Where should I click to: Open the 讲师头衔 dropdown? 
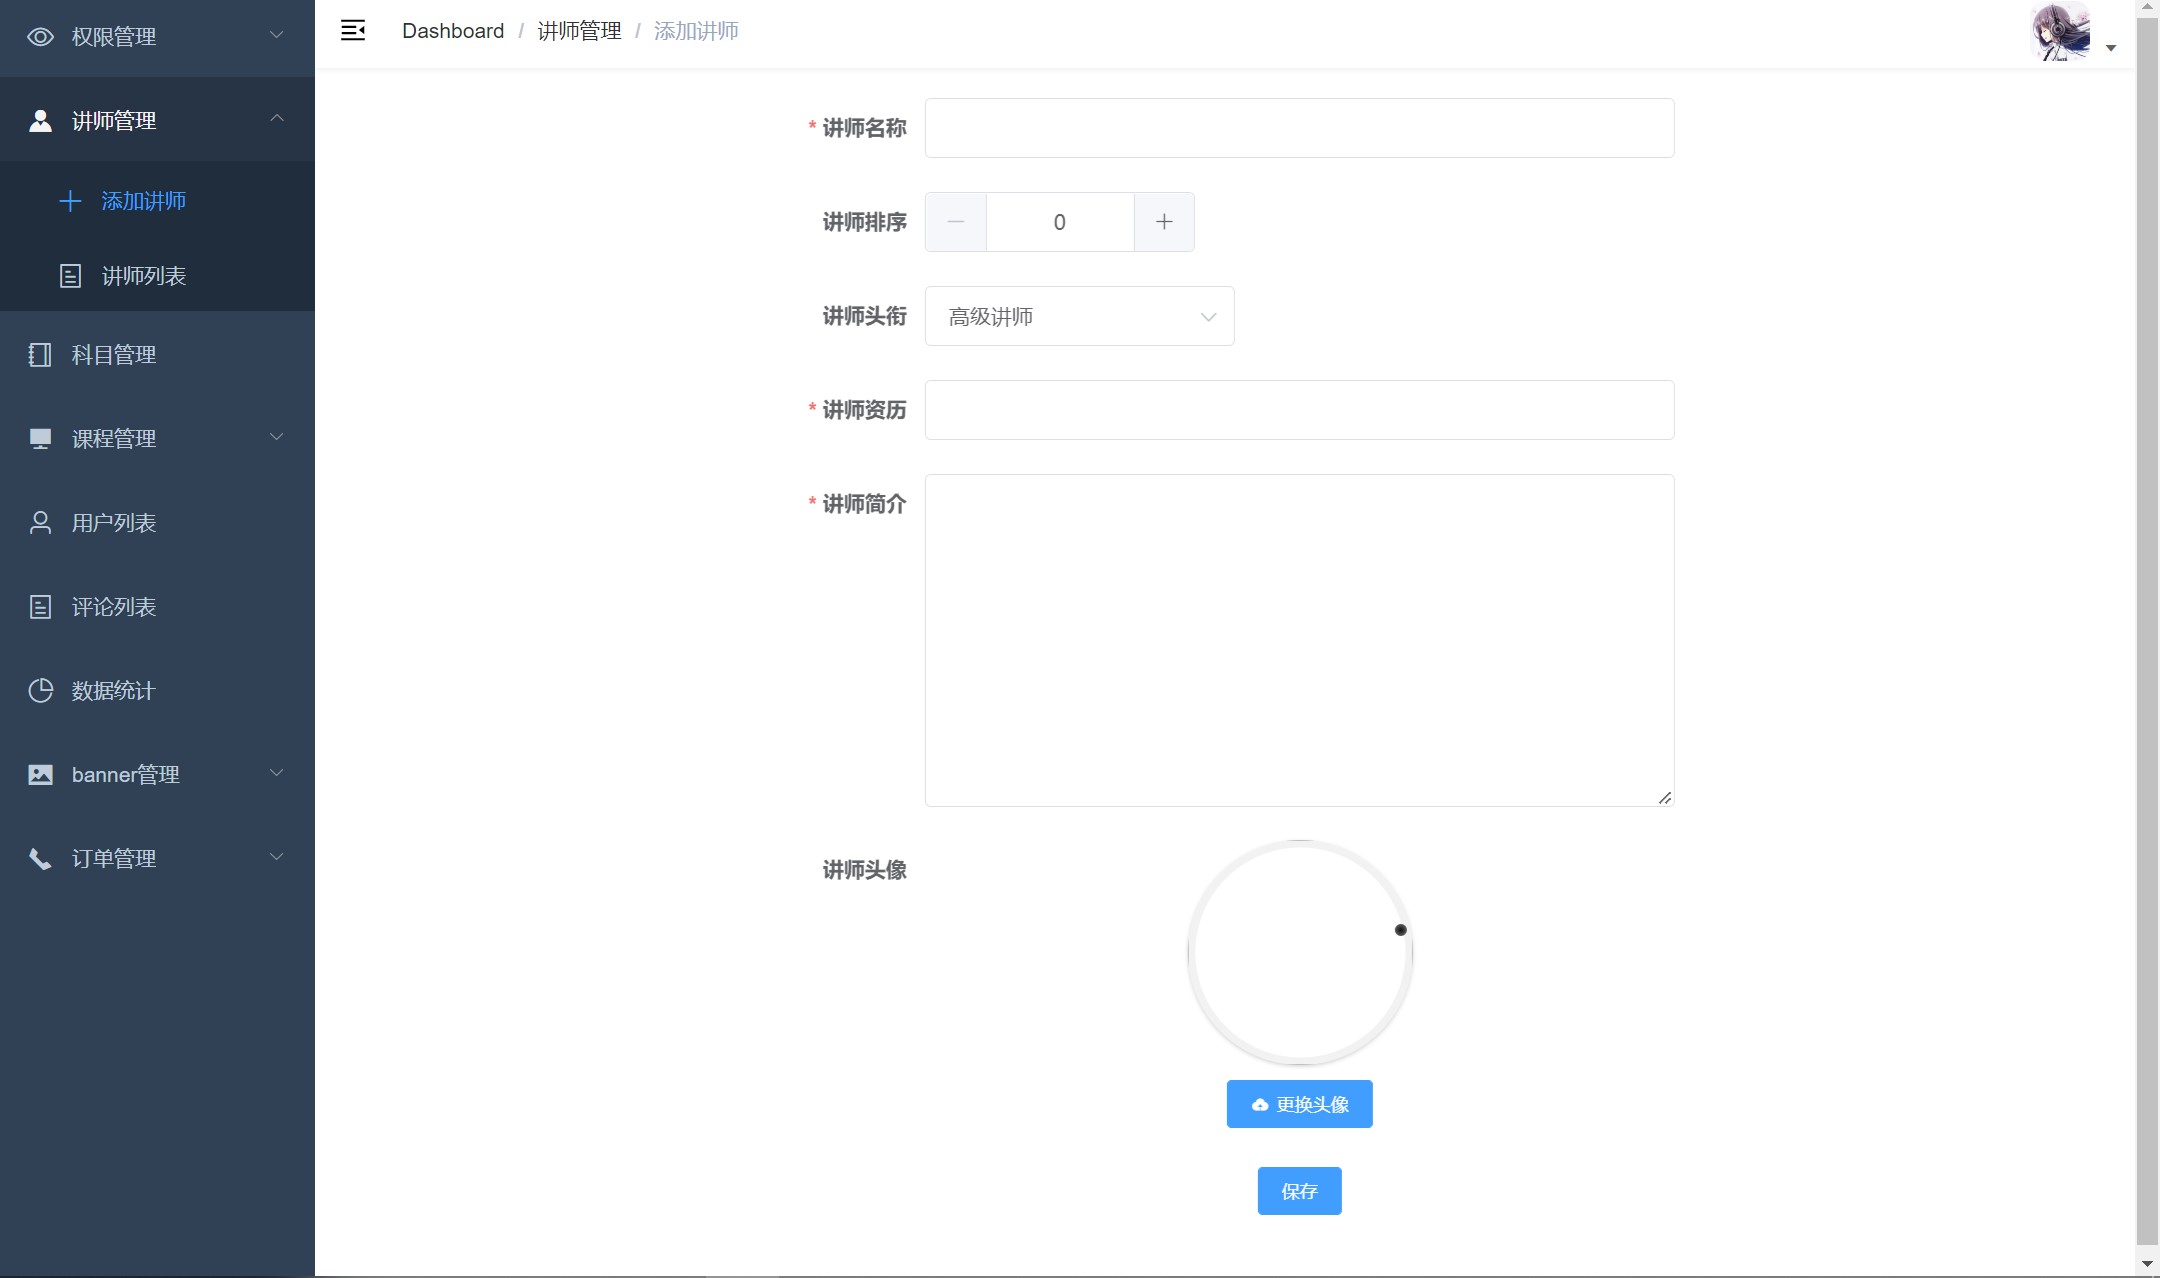1079,317
